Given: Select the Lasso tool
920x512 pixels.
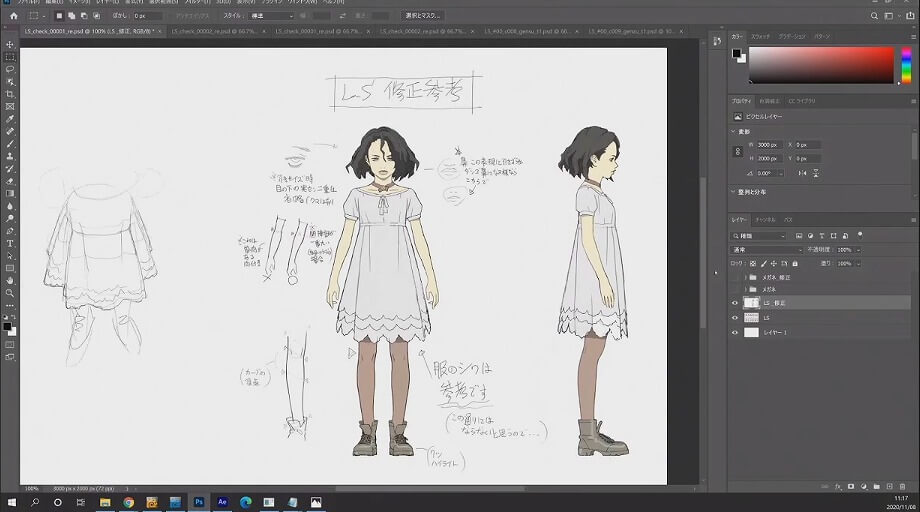Looking at the screenshot, I should (10, 69).
